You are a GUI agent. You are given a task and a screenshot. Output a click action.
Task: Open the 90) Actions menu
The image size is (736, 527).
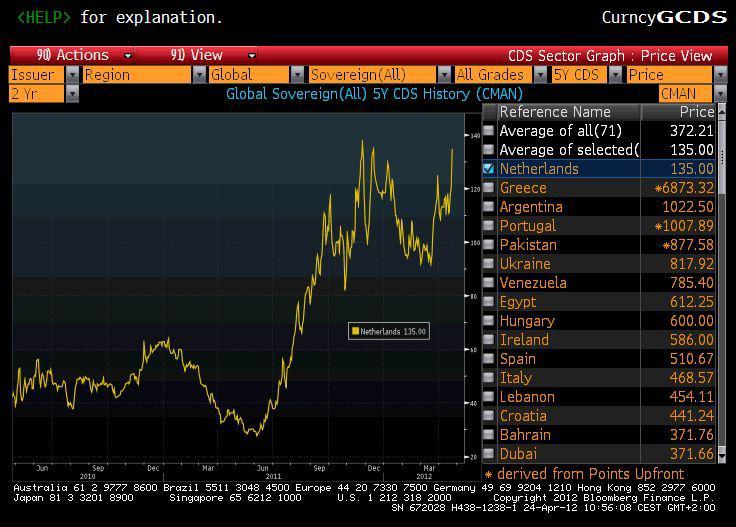point(73,55)
